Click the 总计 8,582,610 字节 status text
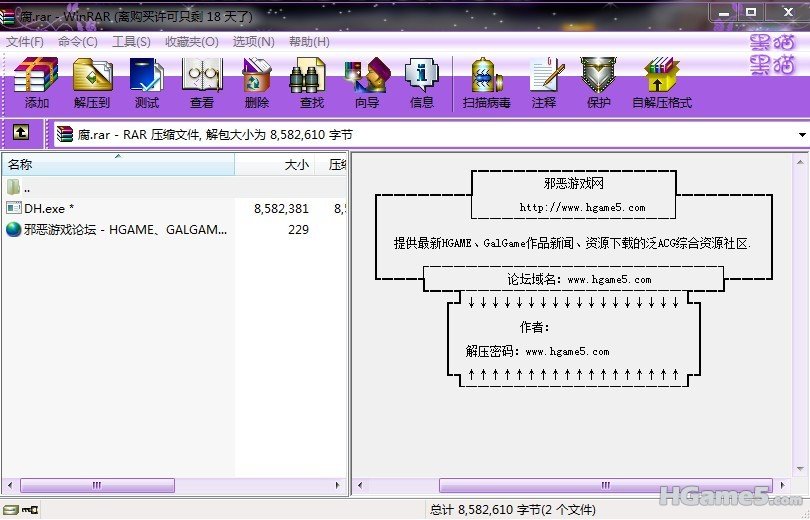The image size is (810, 520). point(512,510)
